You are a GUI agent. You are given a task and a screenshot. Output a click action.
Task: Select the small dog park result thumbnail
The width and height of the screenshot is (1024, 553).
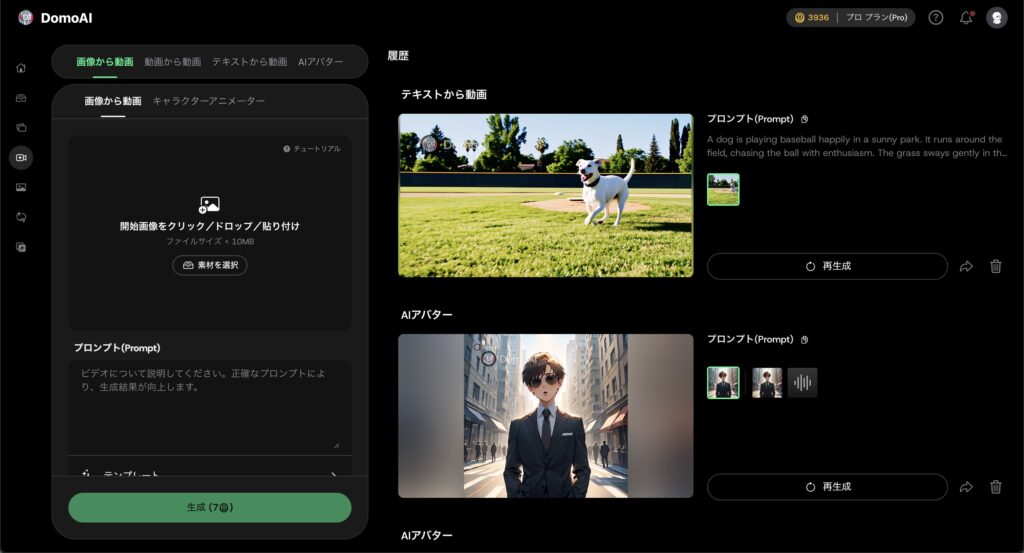(x=723, y=189)
